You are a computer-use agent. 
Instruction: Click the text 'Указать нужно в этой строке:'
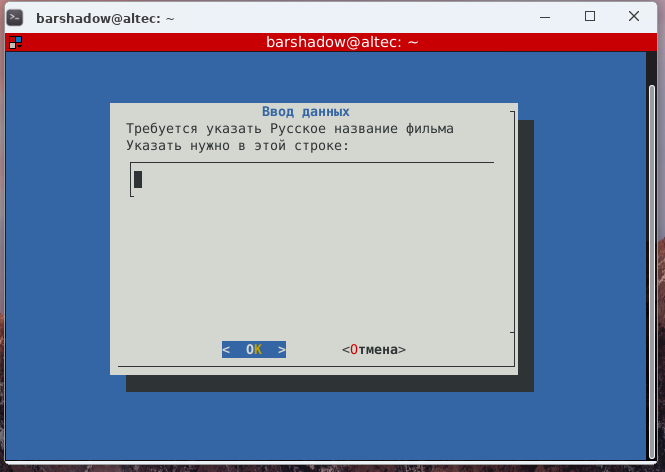238,145
